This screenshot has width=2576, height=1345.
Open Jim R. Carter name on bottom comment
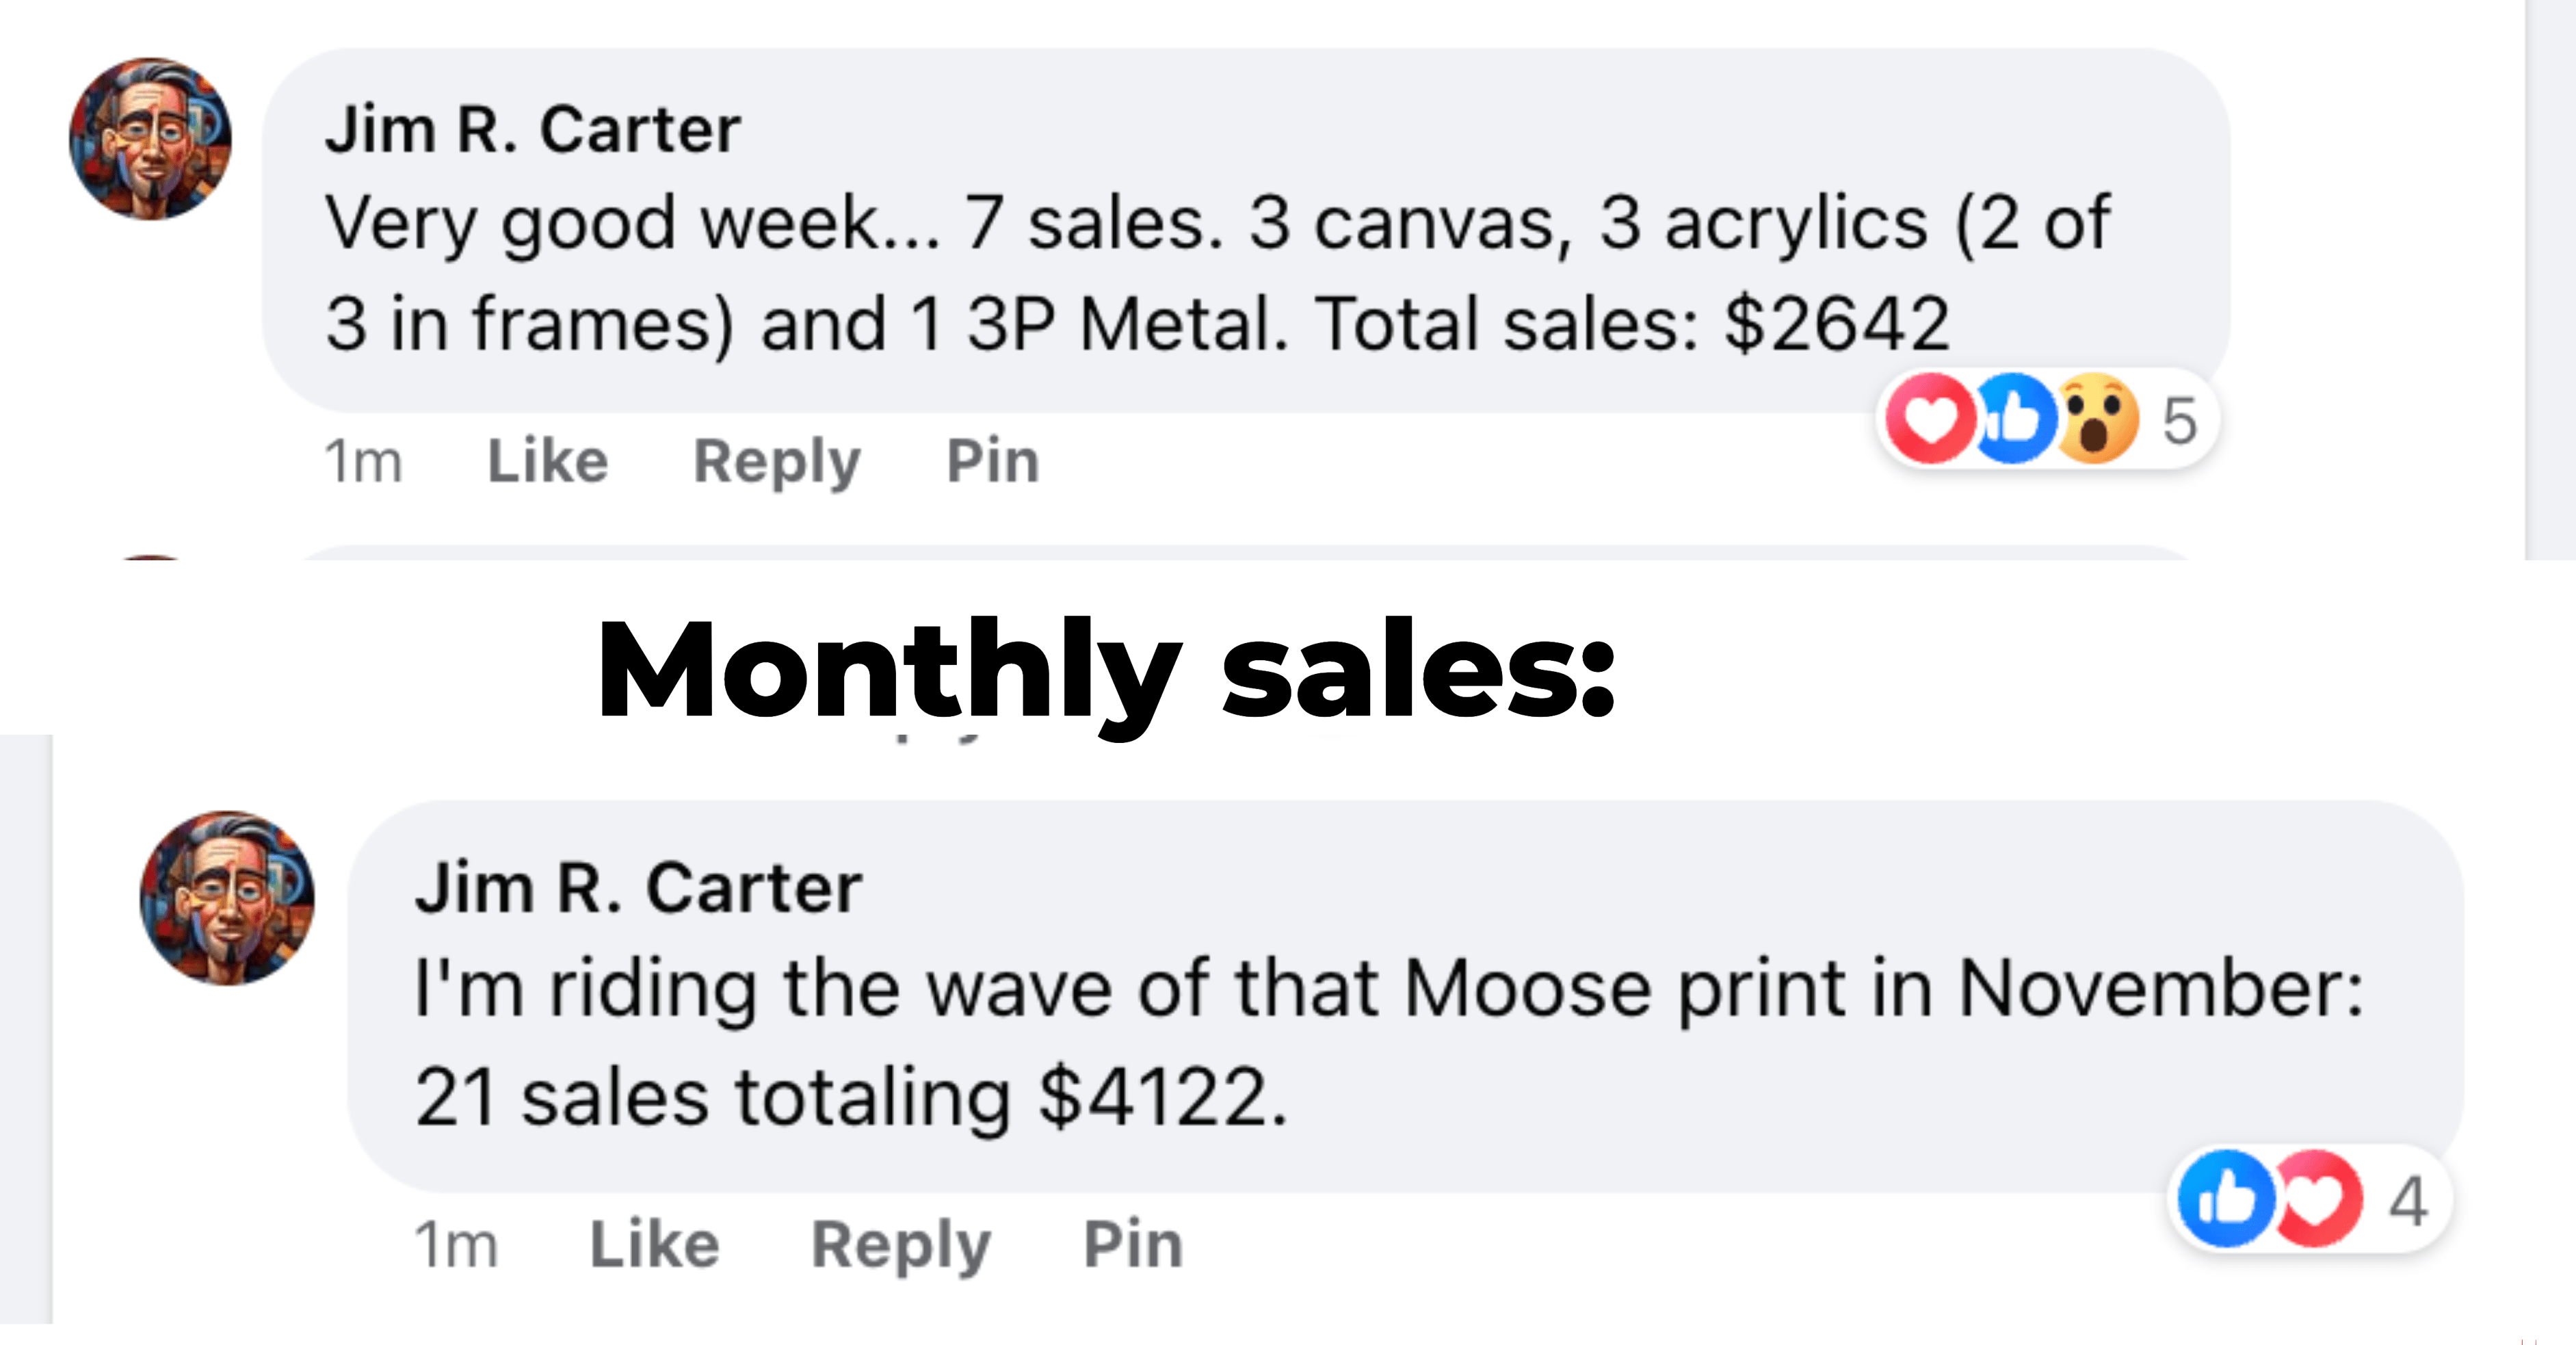click(x=639, y=888)
